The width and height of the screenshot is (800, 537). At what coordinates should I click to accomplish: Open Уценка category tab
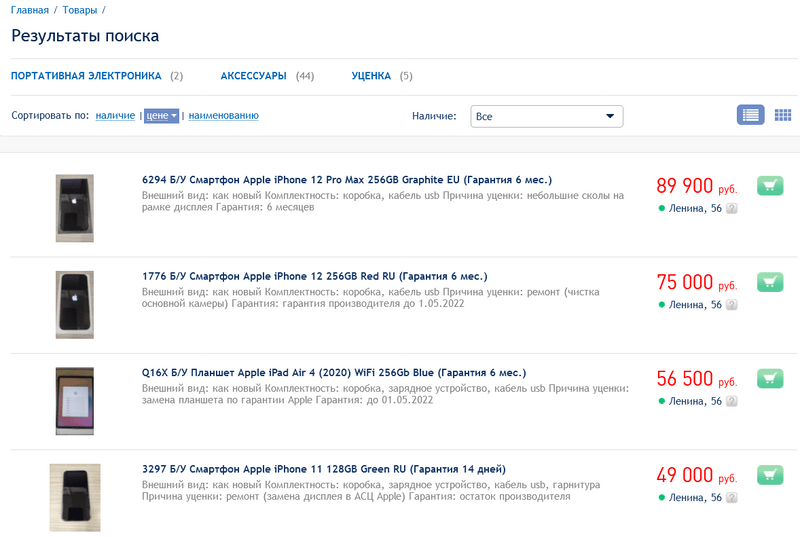[371, 76]
